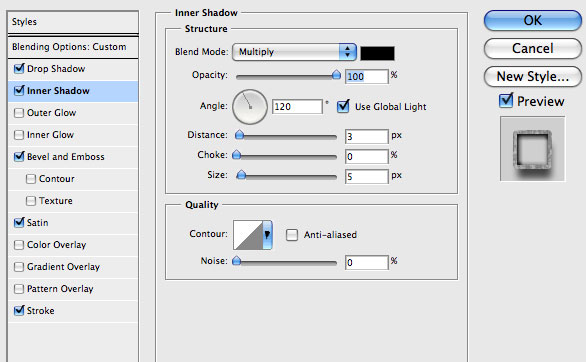This screenshot has width=586, height=362.
Task: Select the Pattern Overlay style label
Action: (x=60, y=289)
